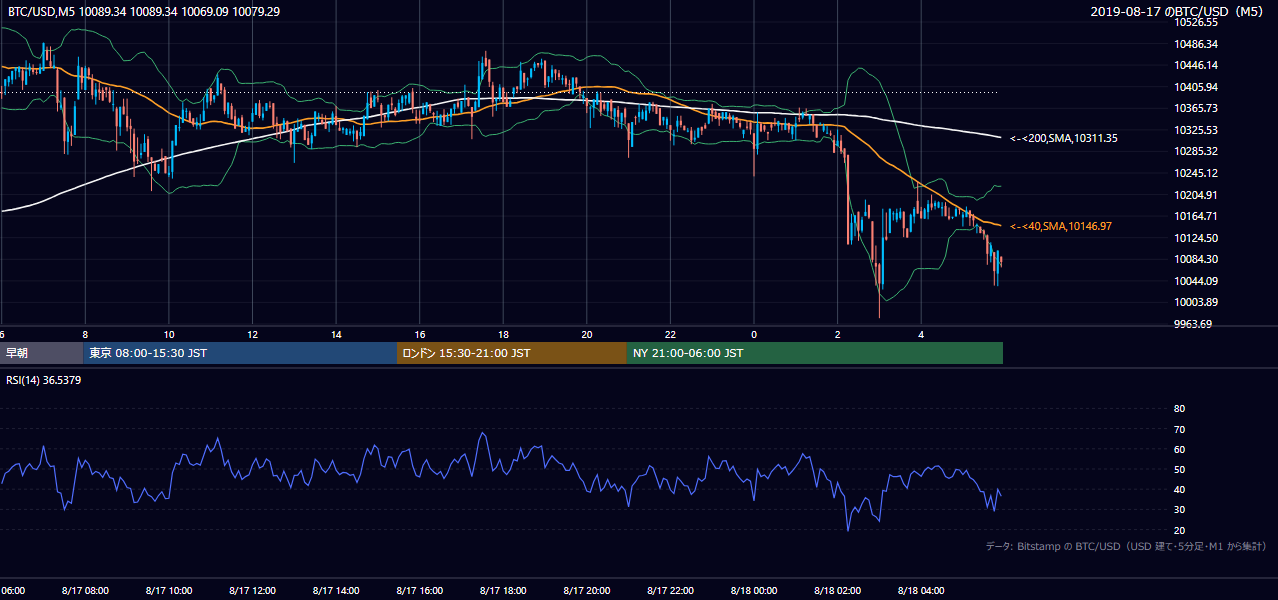Click price axis label 10164.71
This screenshot has height=600, width=1278.
pos(1197,216)
